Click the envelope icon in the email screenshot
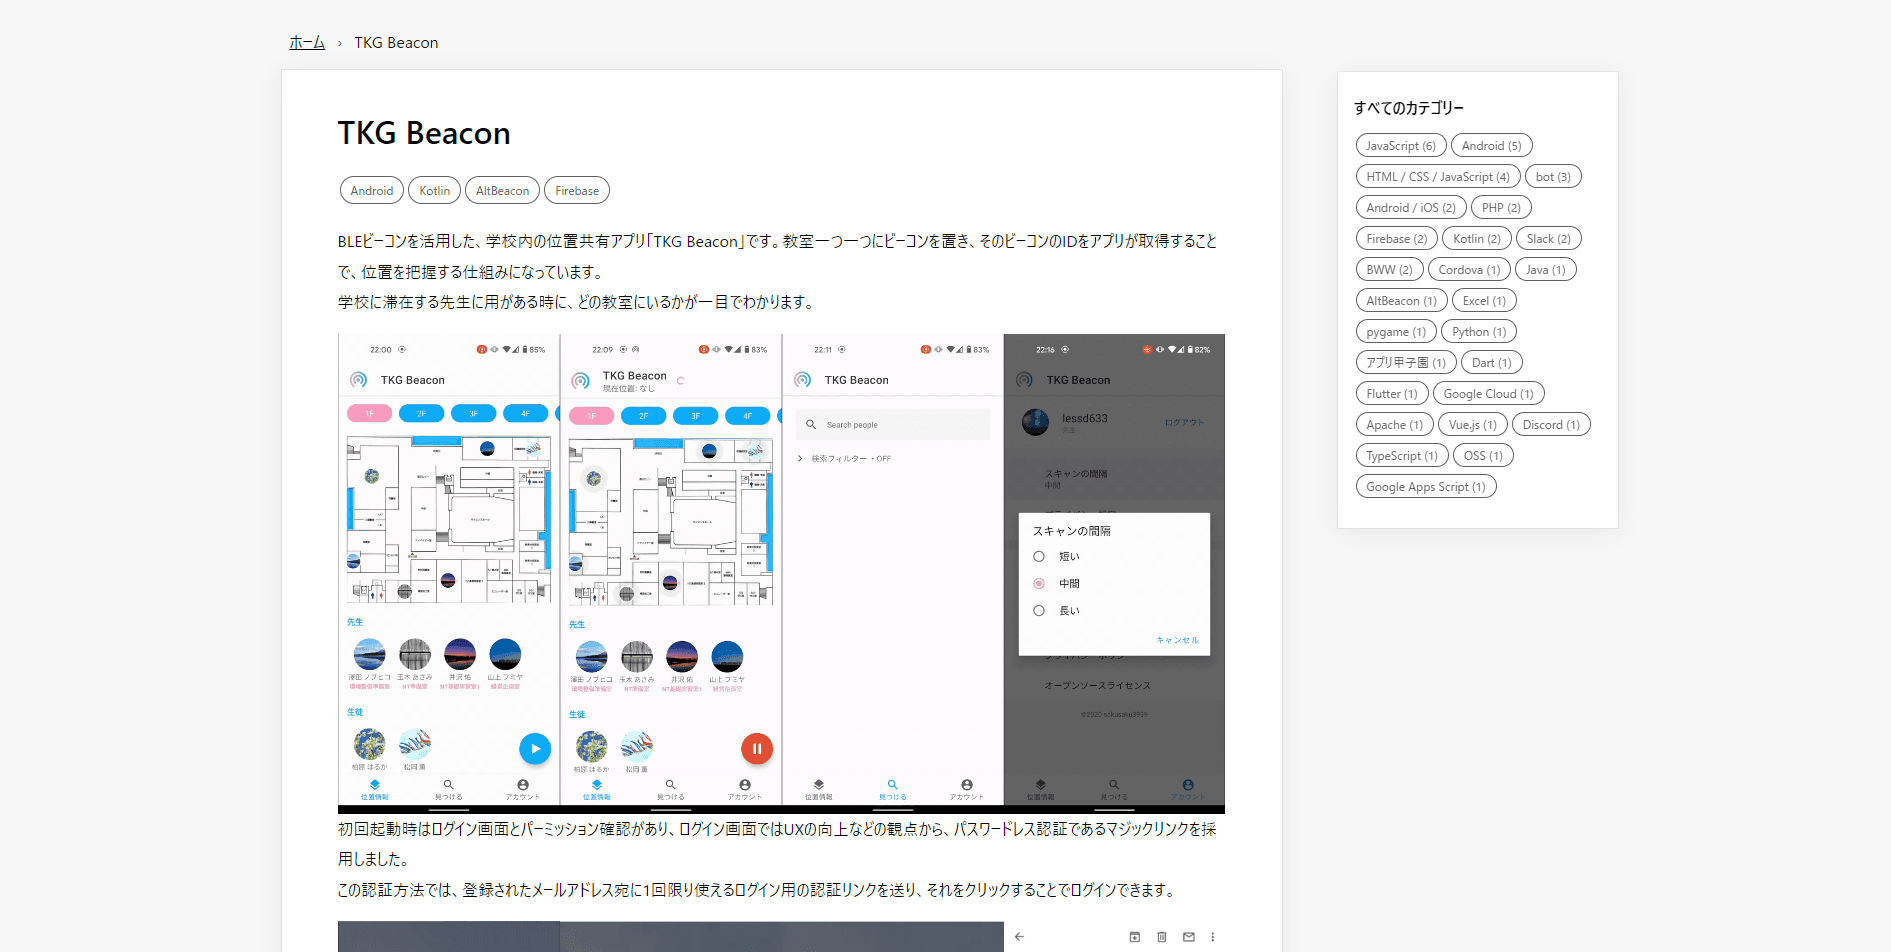Viewport: 1891px width, 952px height. pyautogui.click(x=1189, y=937)
